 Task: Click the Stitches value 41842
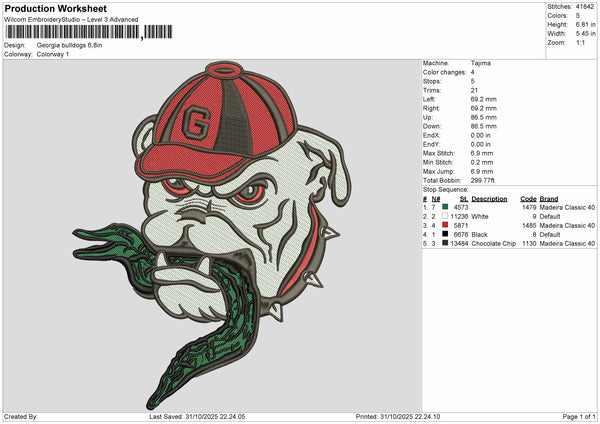point(585,7)
